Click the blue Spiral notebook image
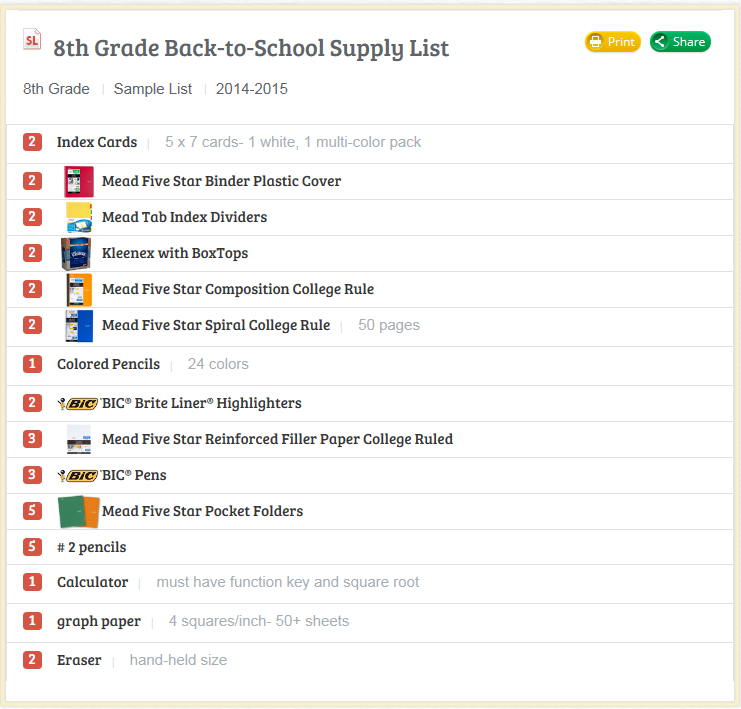 (79, 326)
